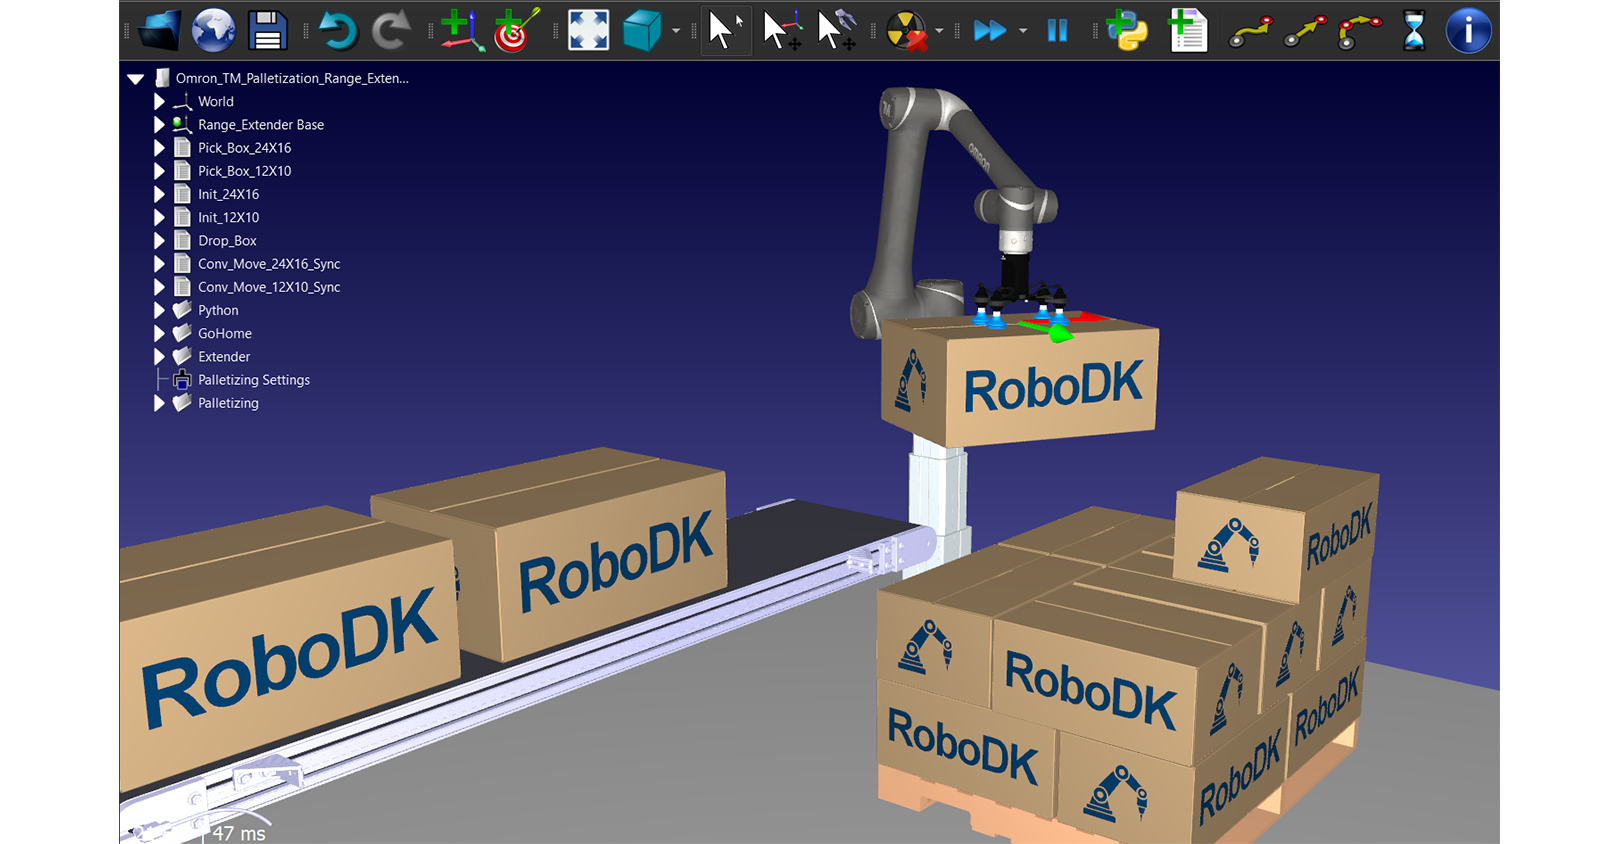Select Range_Extender Base in tree

pos(261,125)
